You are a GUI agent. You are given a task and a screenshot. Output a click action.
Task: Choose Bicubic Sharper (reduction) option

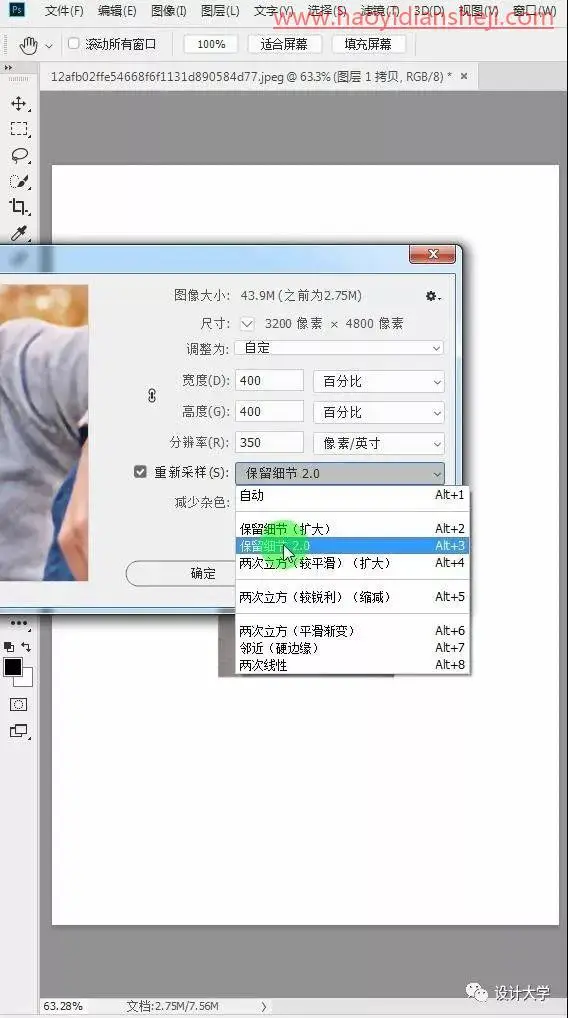tap(352, 597)
